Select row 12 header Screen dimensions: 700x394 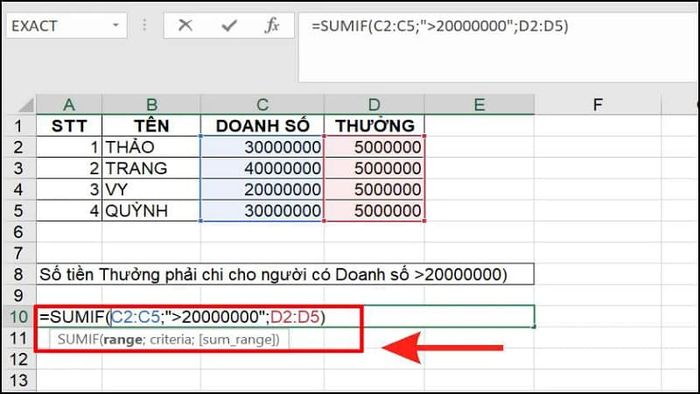pos(18,359)
